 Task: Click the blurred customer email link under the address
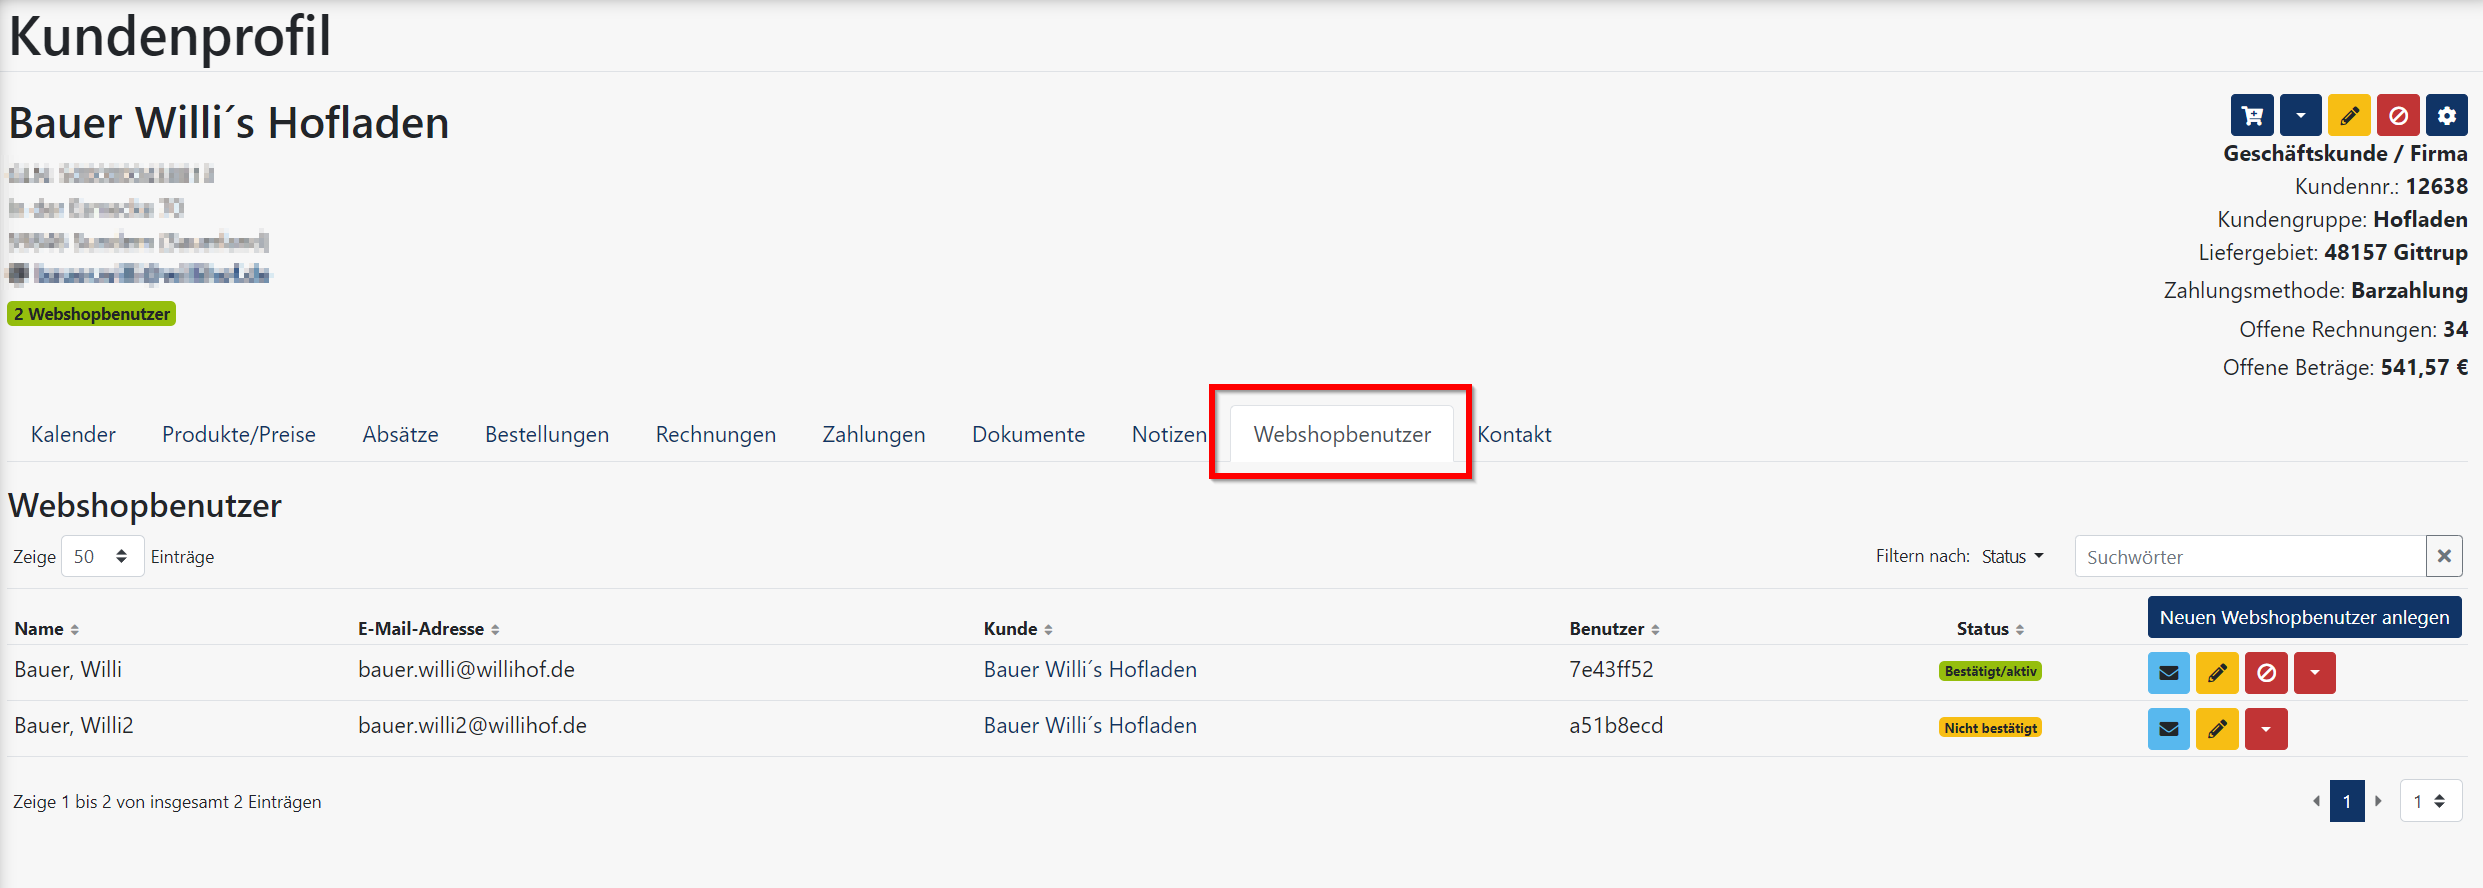coord(151,274)
